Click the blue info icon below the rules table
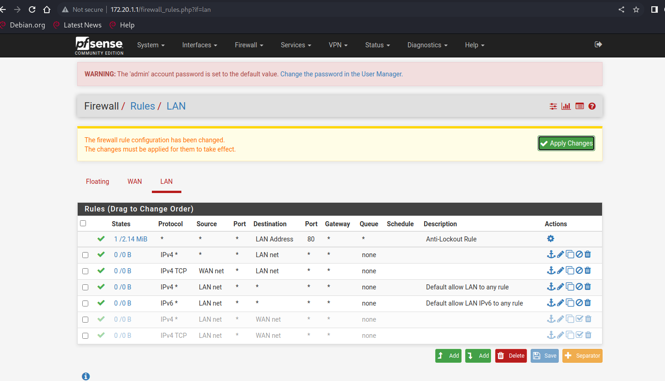The height and width of the screenshot is (381, 665). click(86, 376)
